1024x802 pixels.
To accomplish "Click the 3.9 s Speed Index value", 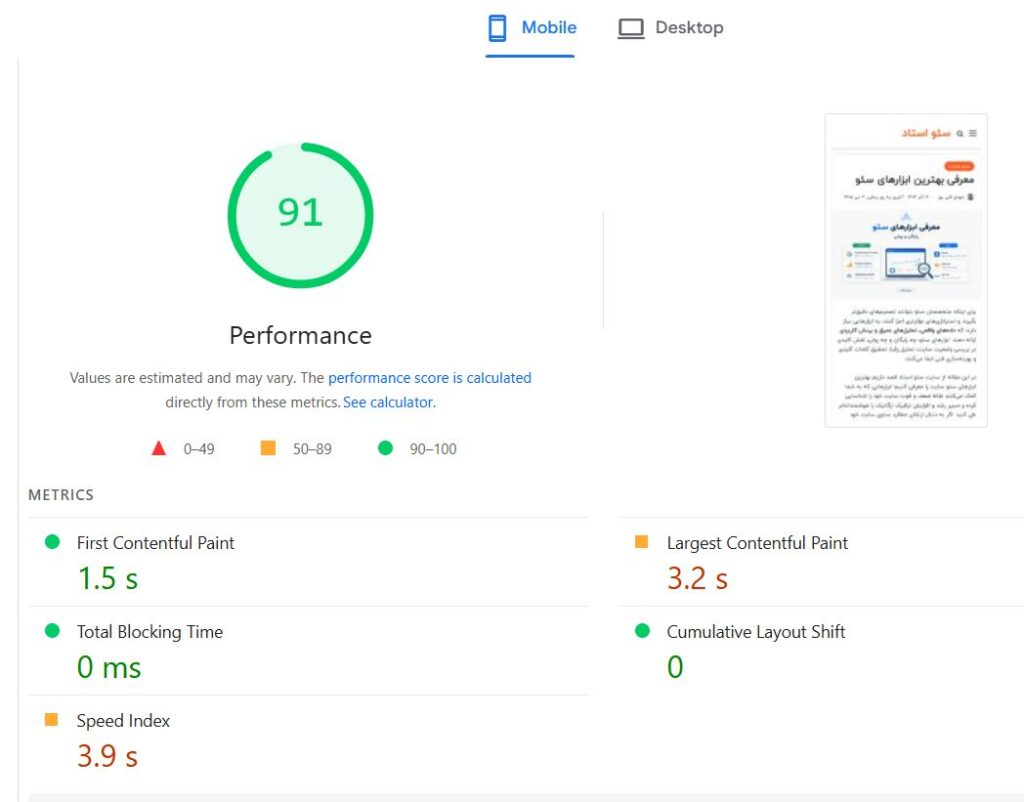I will pos(108,756).
